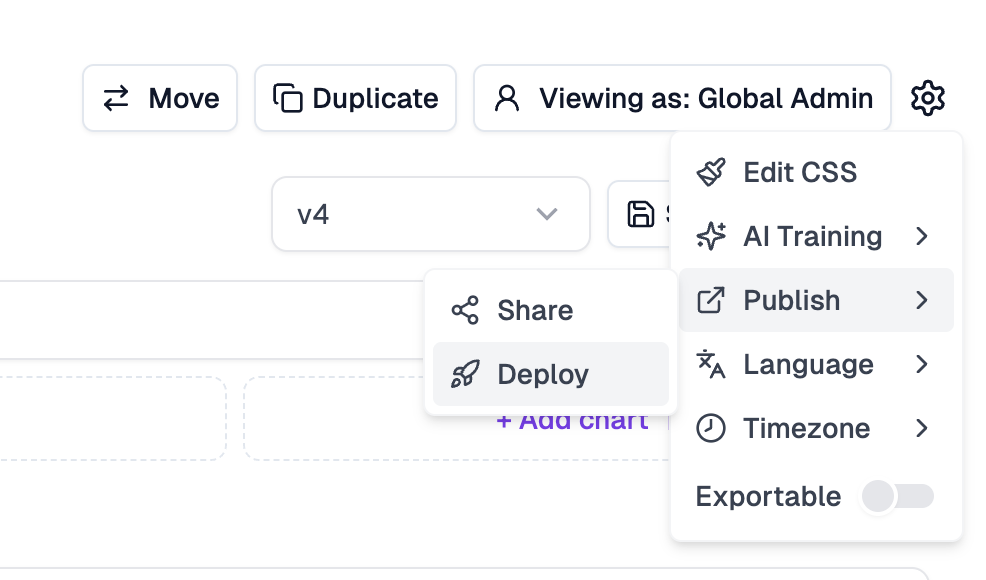Open the Language submenu
The width and height of the screenshot is (986, 580).
816,364
